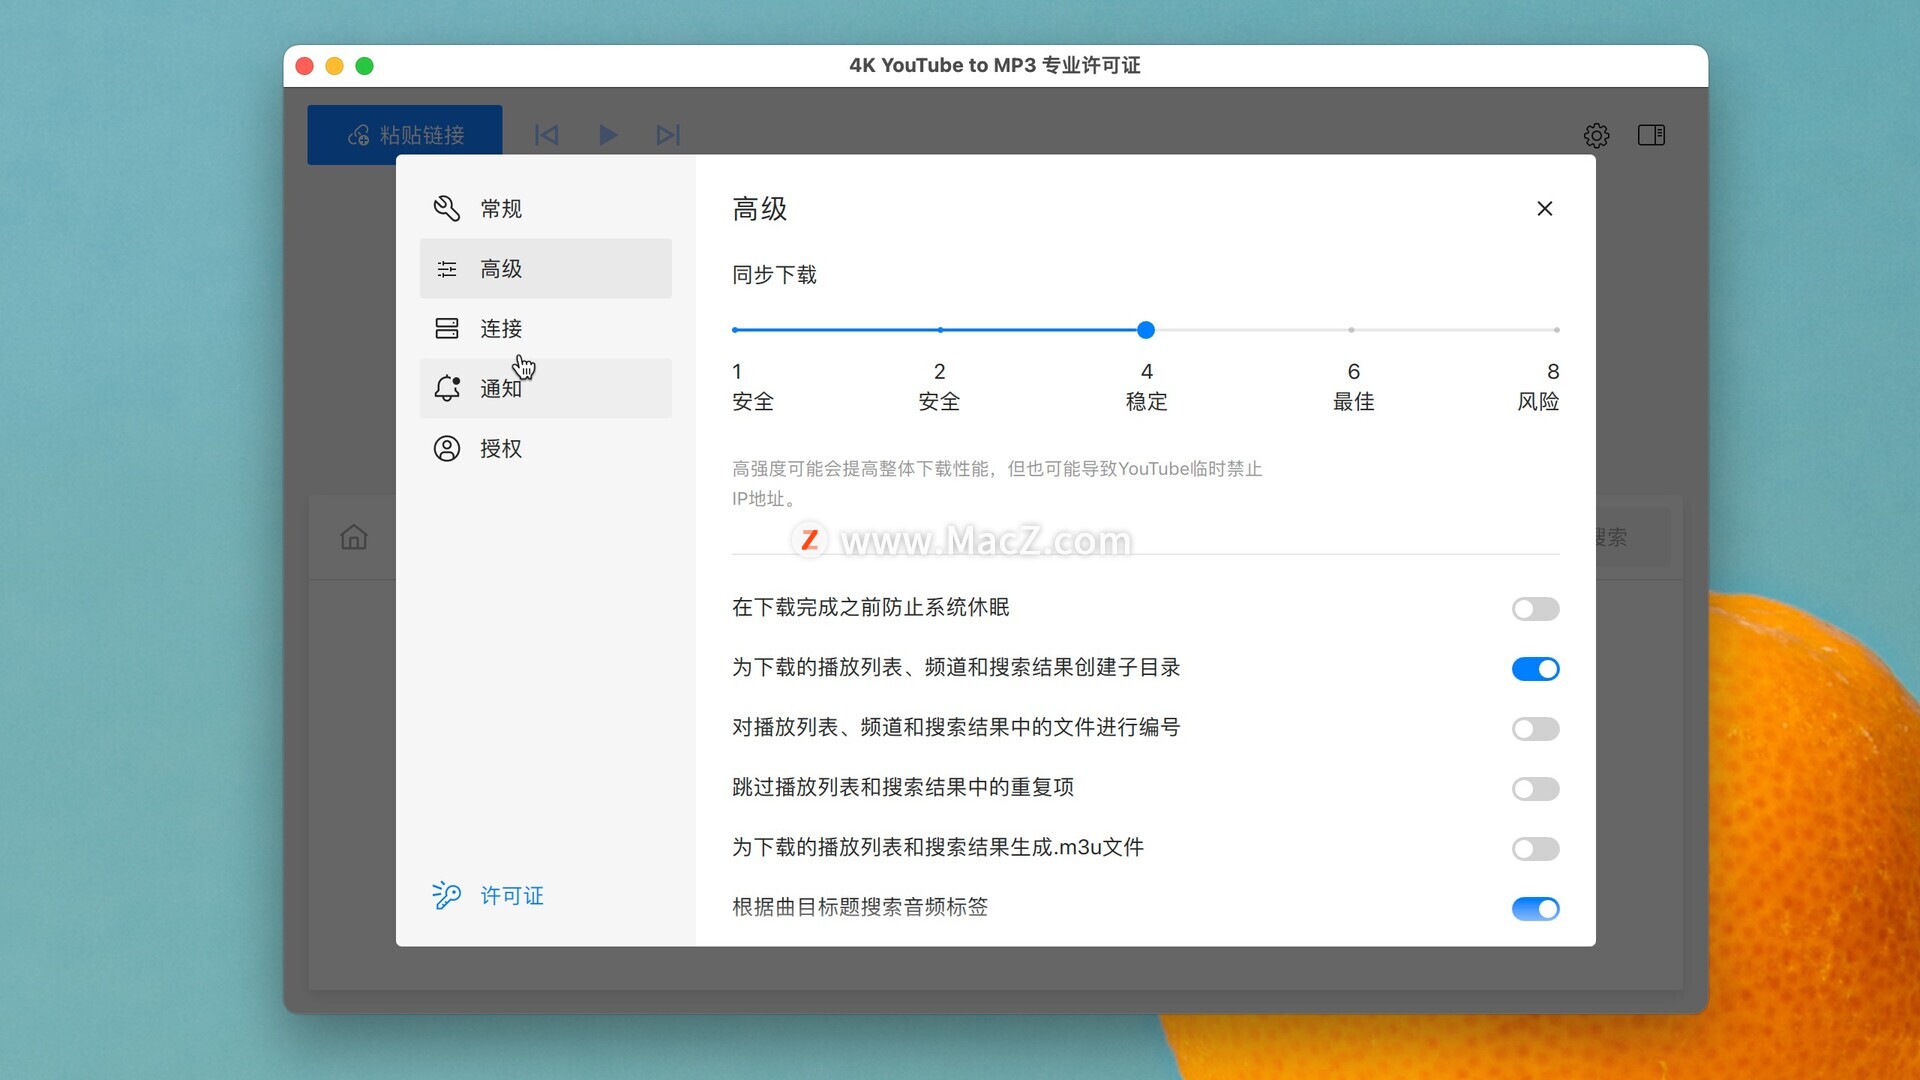Open the 常规 general settings tab

pos(545,209)
